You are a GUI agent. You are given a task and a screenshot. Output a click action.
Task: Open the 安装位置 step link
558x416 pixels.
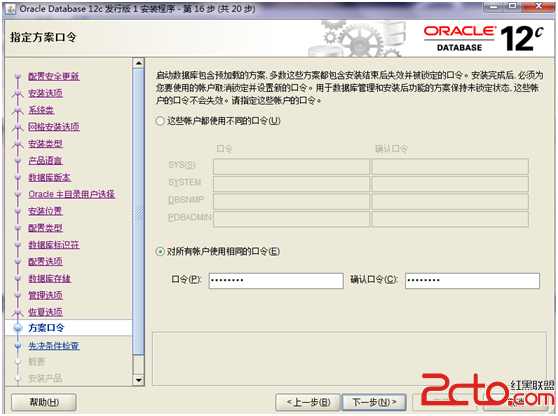coord(46,211)
